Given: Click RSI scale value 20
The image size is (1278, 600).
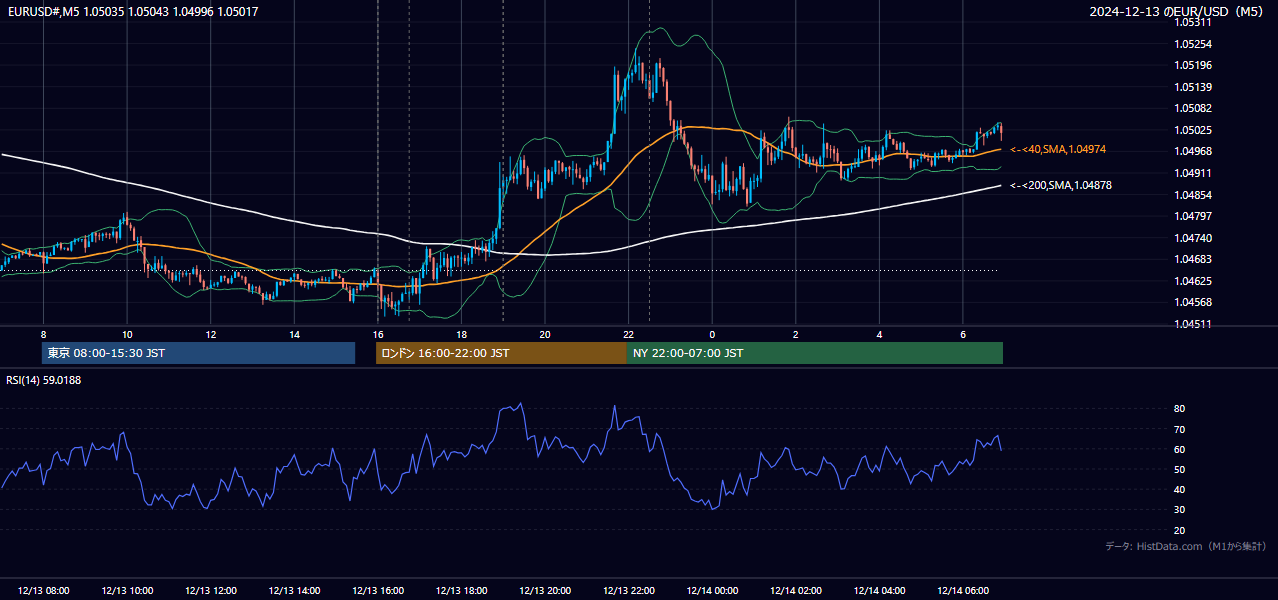Looking at the screenshot, I should pyautogui.click(x=1180, y=530).
